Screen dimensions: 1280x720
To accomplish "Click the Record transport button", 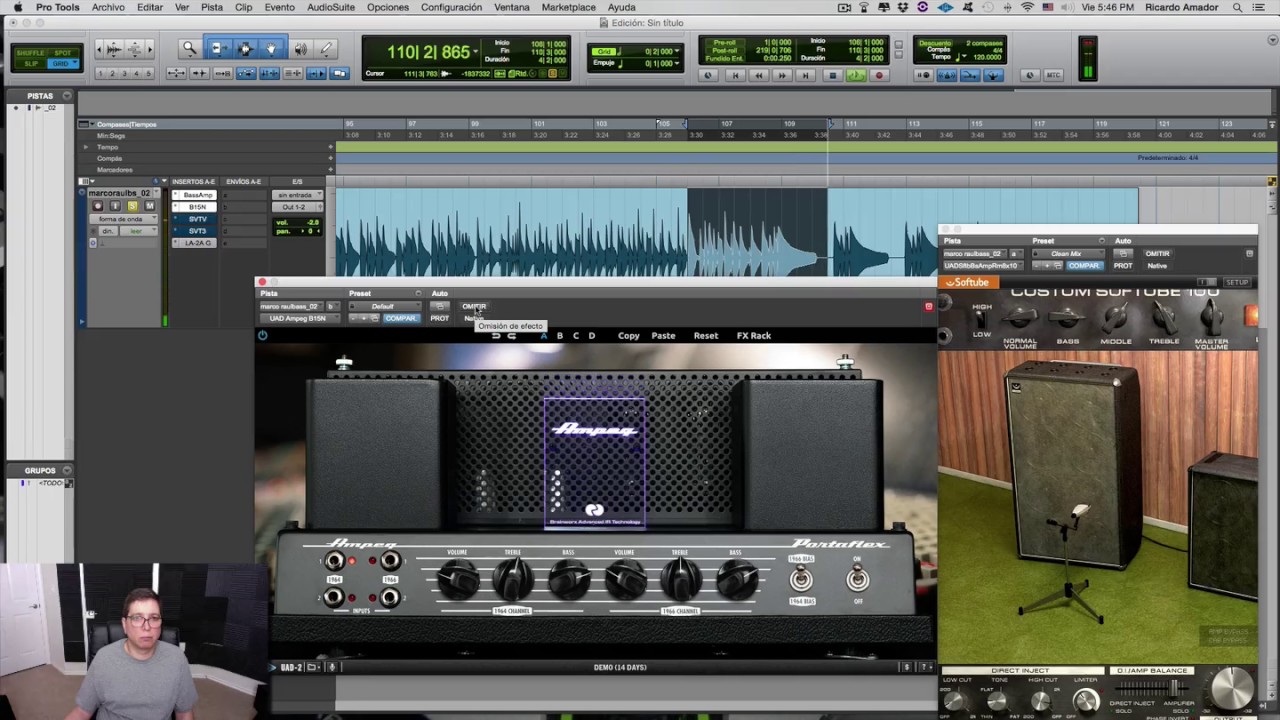I will tap(879, 75).
